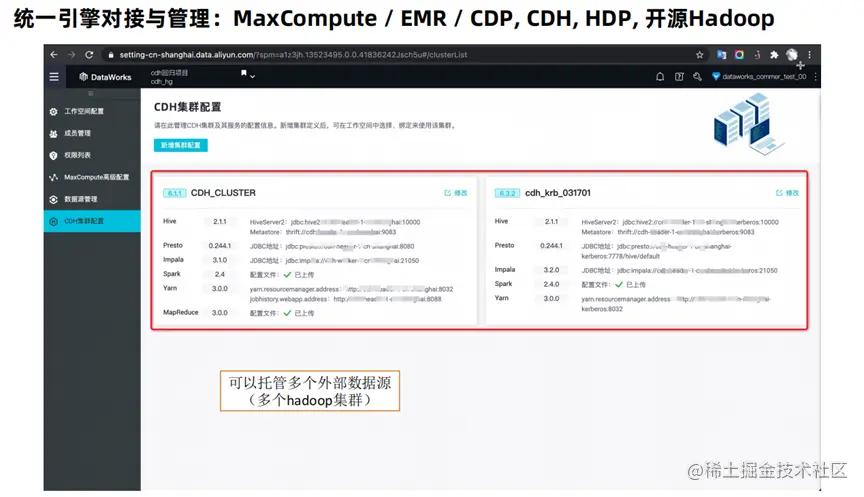Screen dimensions: 864x497
Task: Open the browser three-dot menu
Action: [809, 55]
